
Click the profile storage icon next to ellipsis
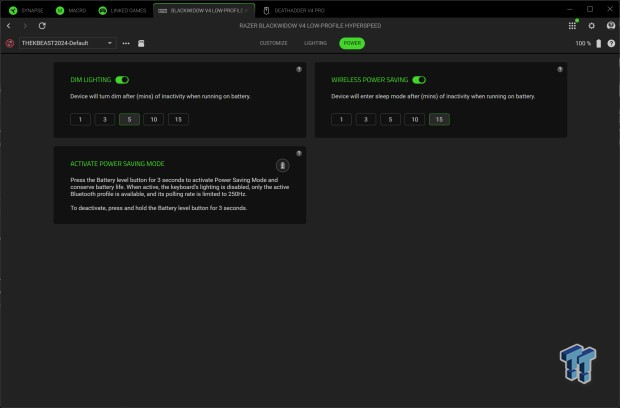[x=141, y=43]
